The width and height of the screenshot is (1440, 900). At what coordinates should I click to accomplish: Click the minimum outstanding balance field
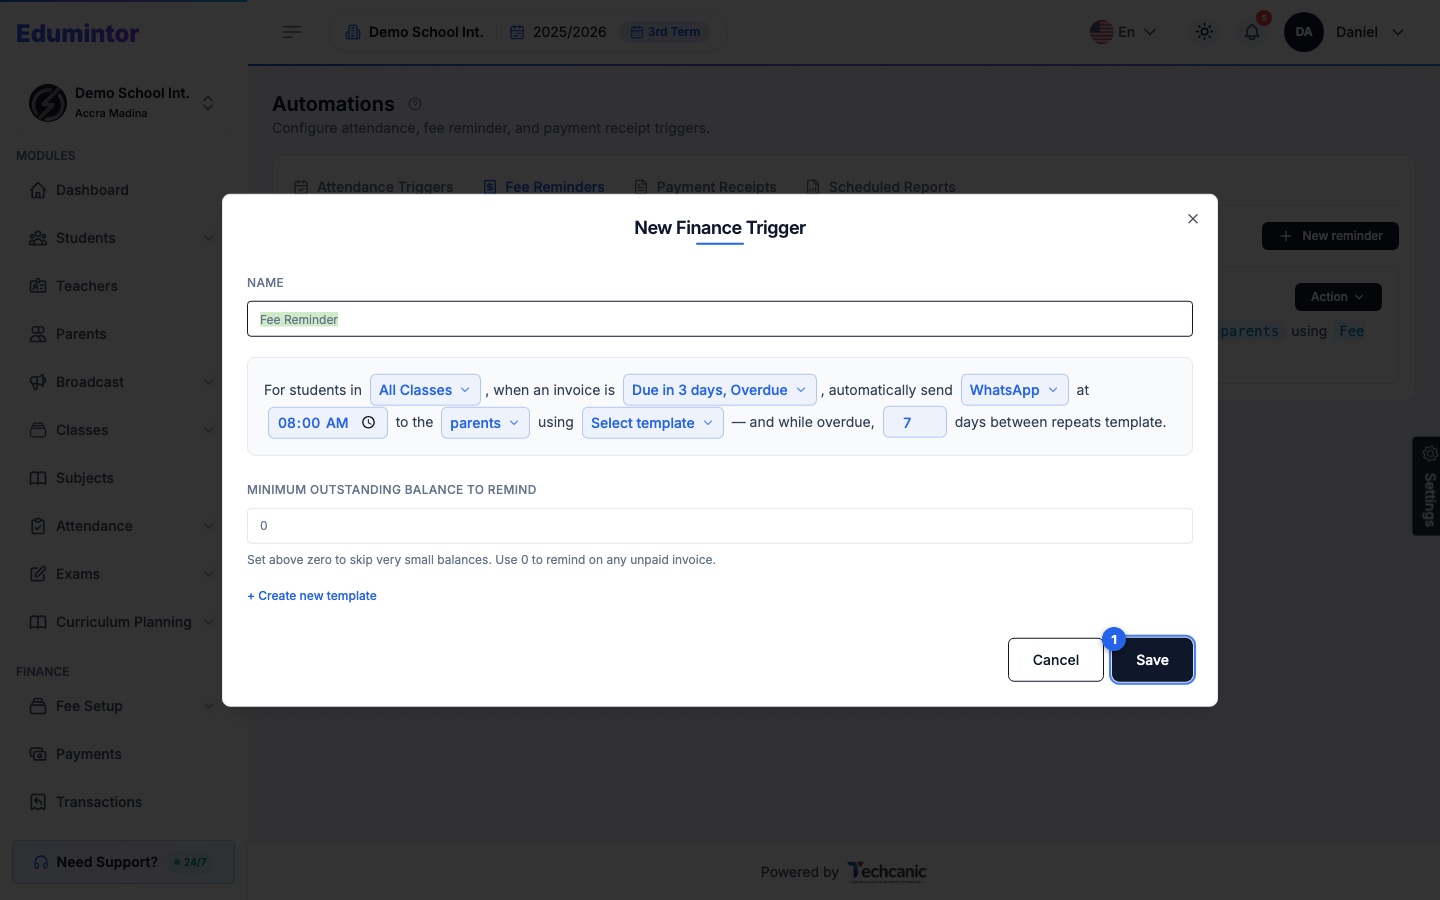720,526
